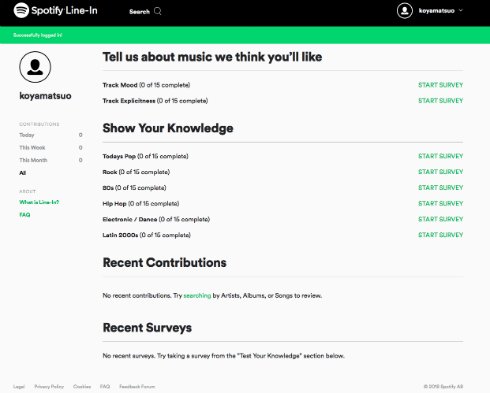Click the Spotify logo icon
Image resolution: width=490 pixels, height=393 pixels.
[21, 10]
